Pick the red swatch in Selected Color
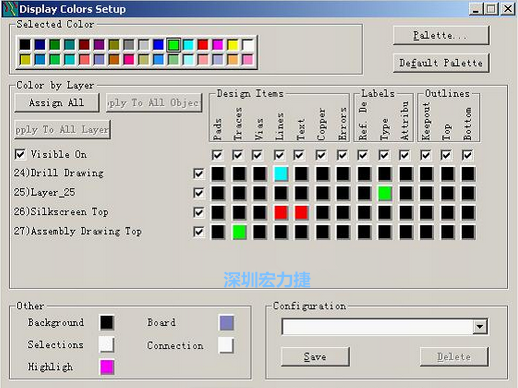This screenshot has width=518, height=388. pyautogui.click(x=203, y=45)
